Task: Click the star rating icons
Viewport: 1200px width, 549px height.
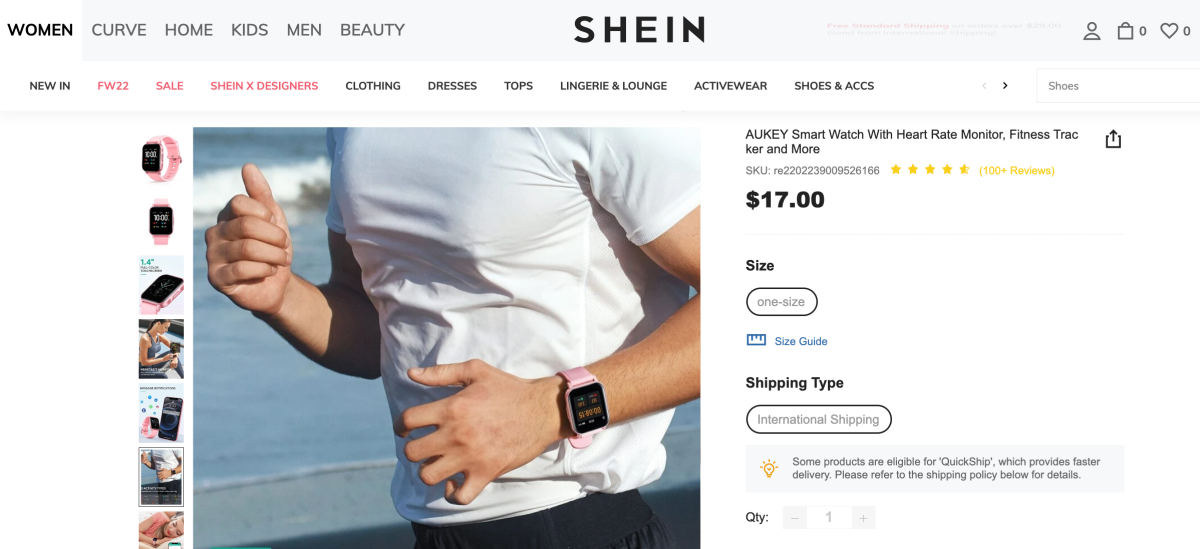Action: pyautogui.click(x=930, y=170)
